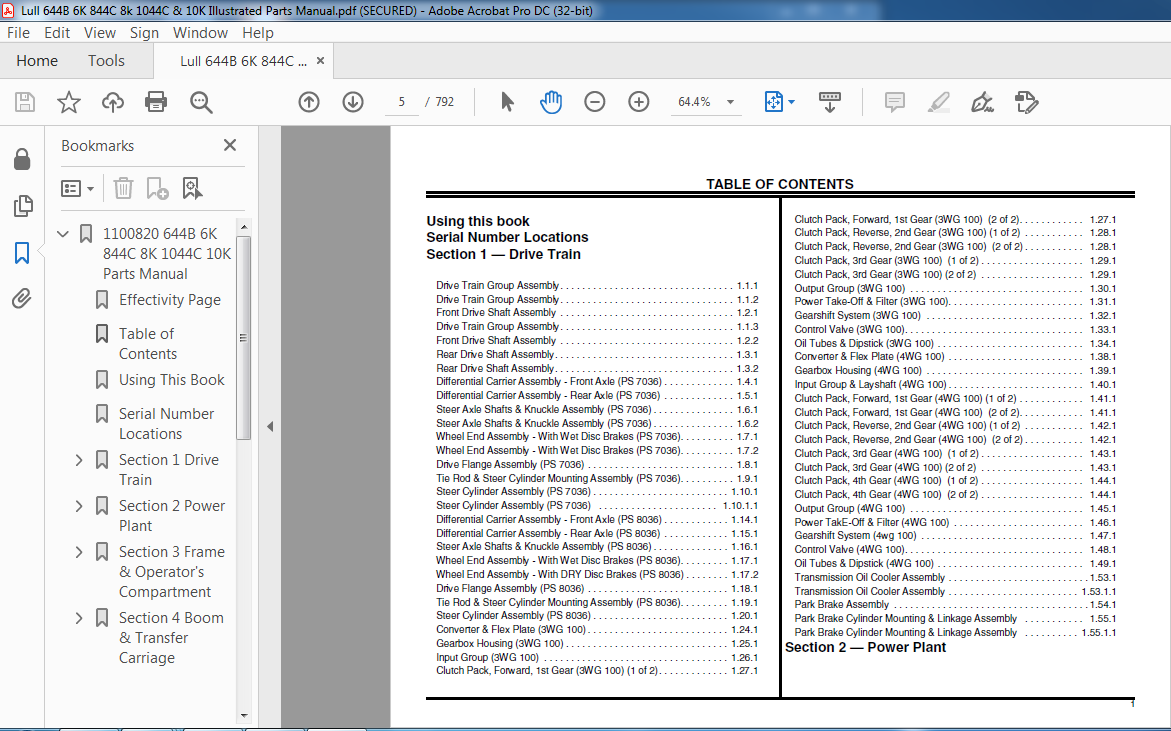Expand the Section 1 Drive Train bookmark
The image size is (1171, 731).
point(79,460)
